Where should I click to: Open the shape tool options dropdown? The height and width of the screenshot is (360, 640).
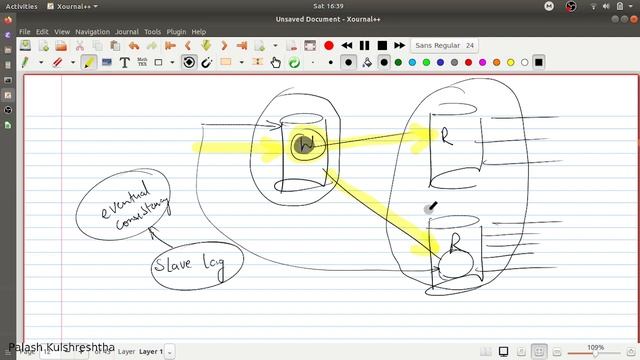click(172, 62)
